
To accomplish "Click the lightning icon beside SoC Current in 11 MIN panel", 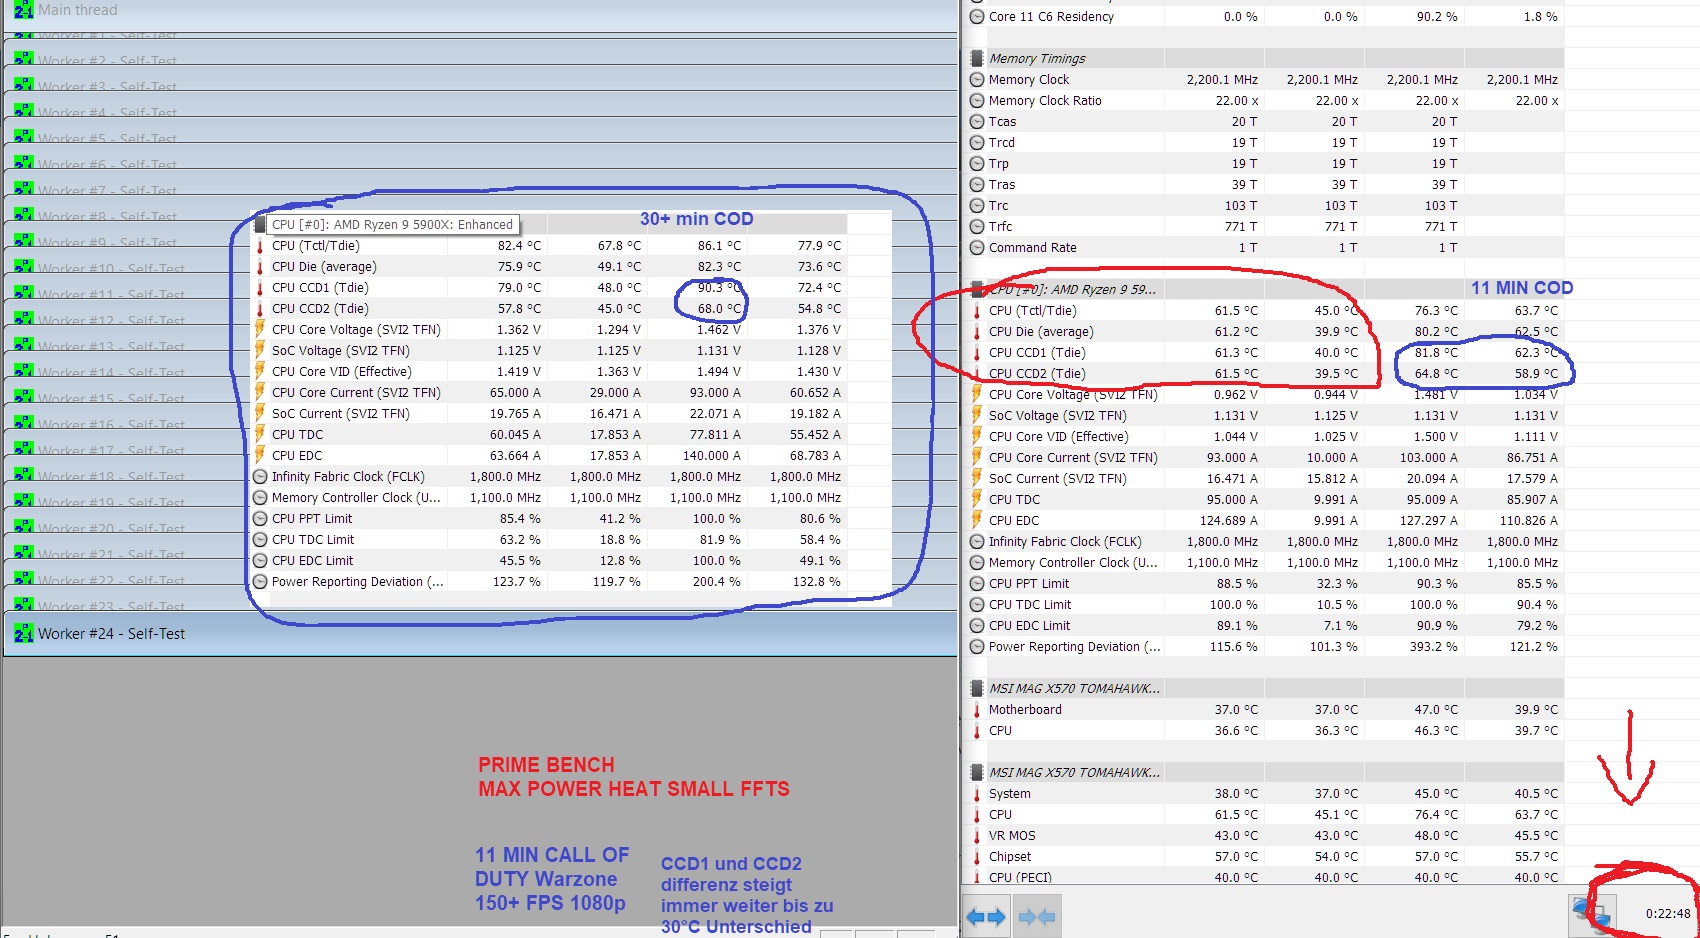I will click(977, 478).
